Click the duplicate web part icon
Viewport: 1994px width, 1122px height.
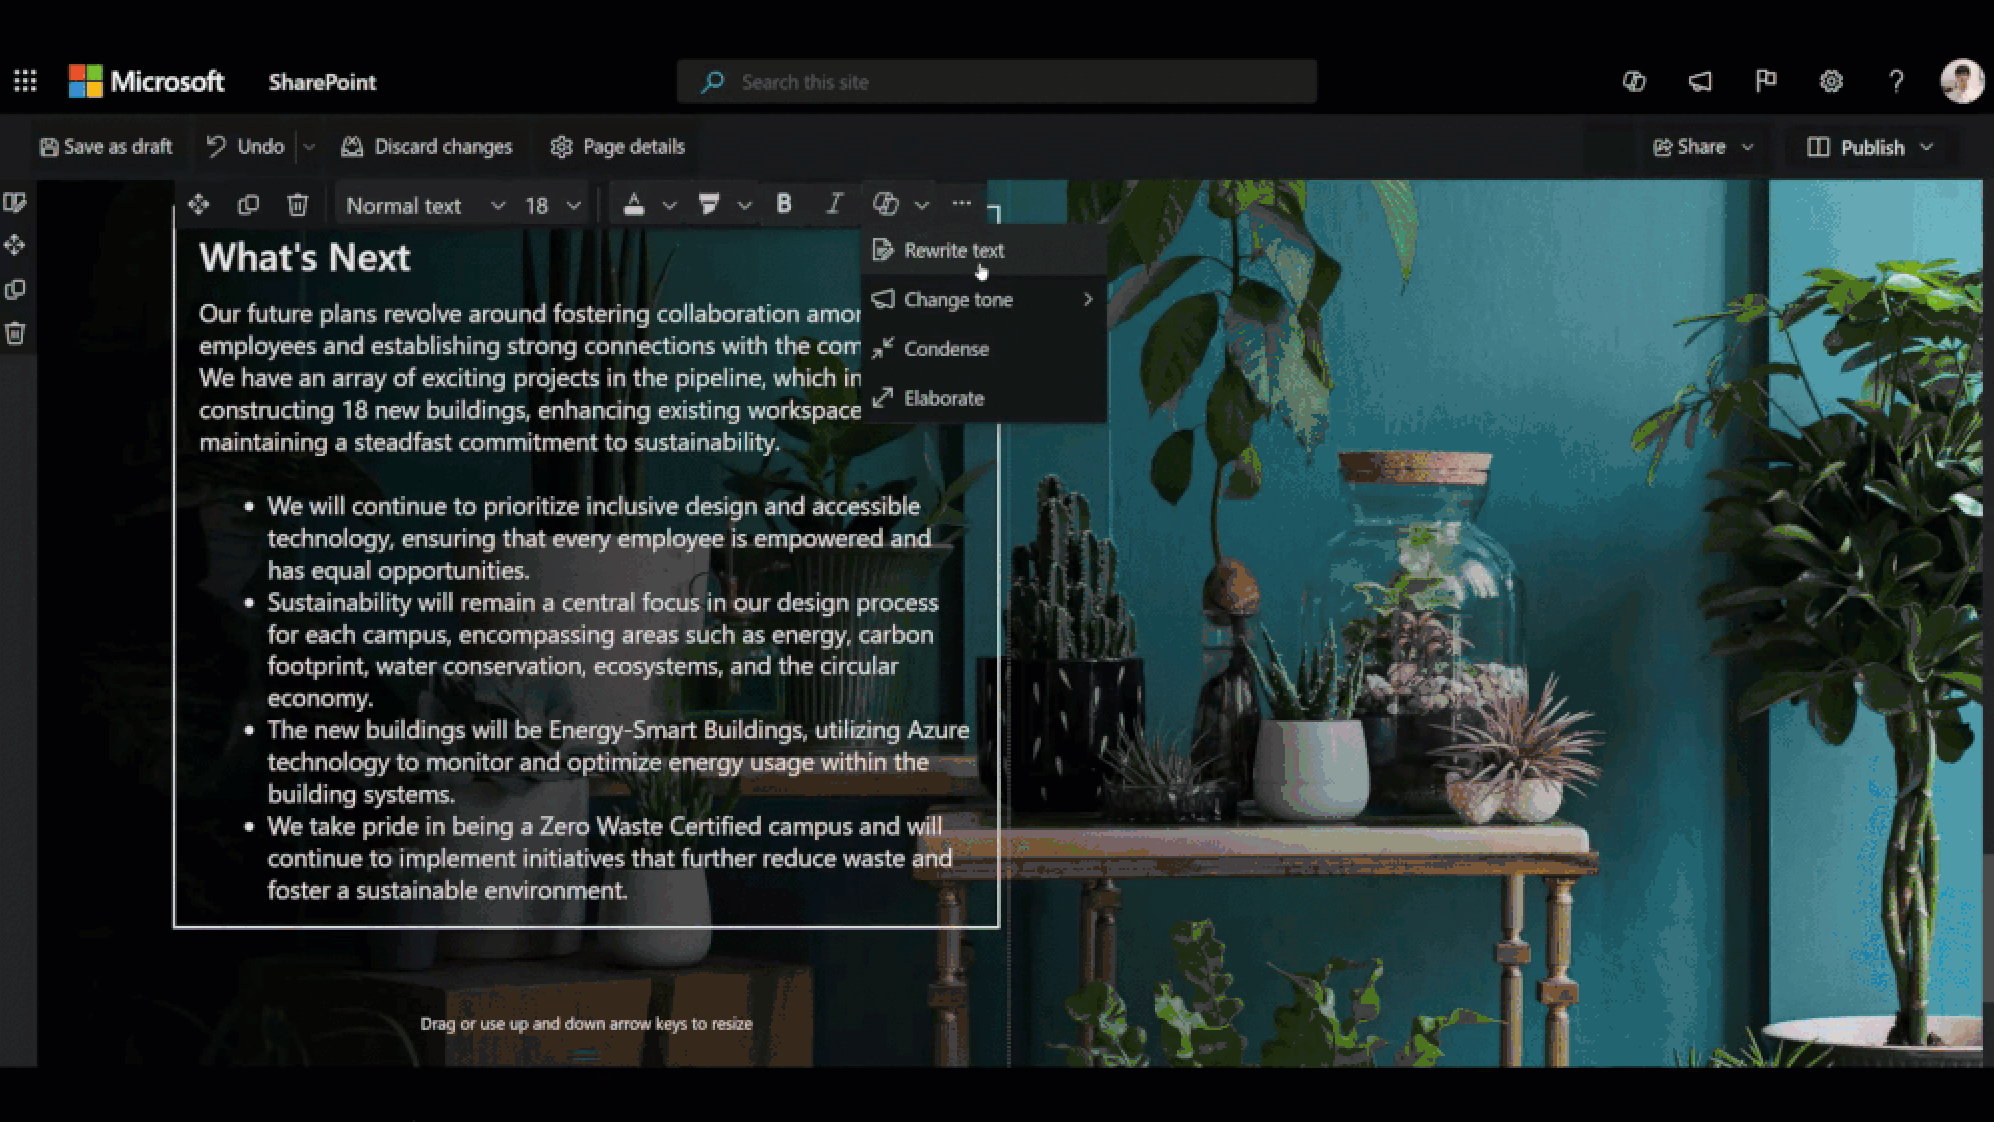pos(248,205)
